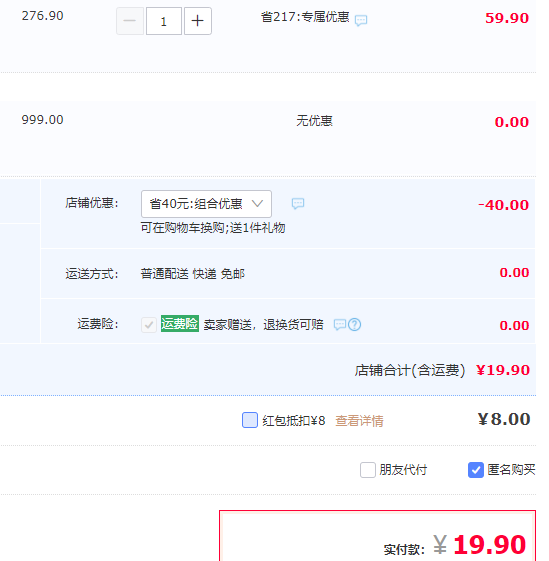Click the 省217:专属优惠 discount text

(x=305, y=17)
